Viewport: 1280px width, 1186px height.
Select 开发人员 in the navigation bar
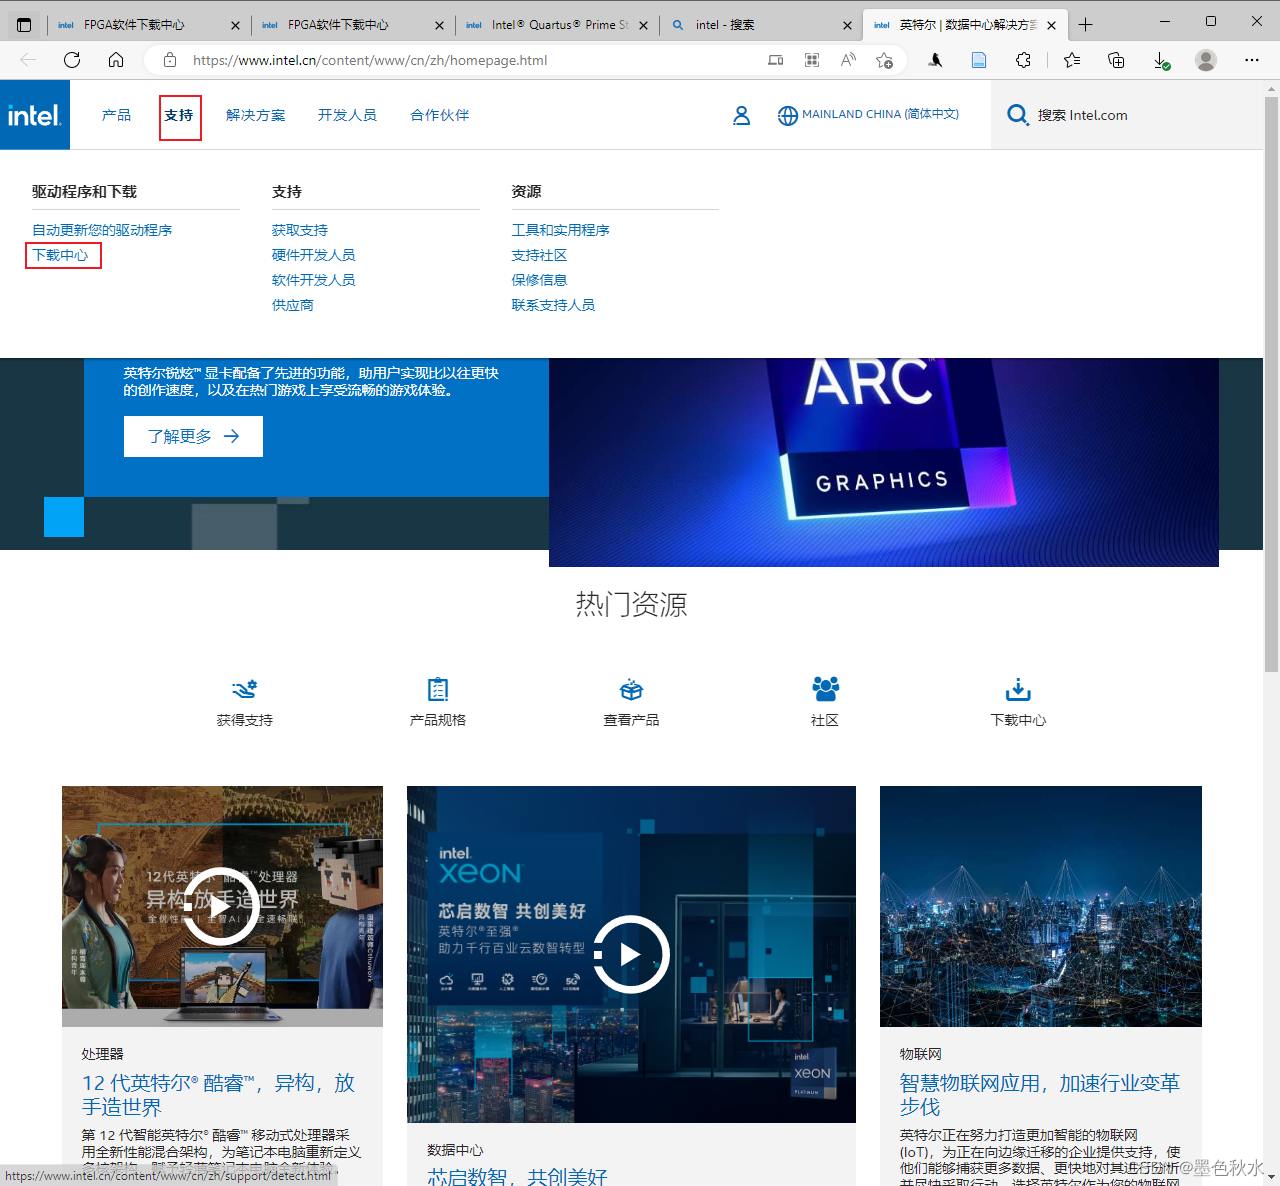[347, 115]
